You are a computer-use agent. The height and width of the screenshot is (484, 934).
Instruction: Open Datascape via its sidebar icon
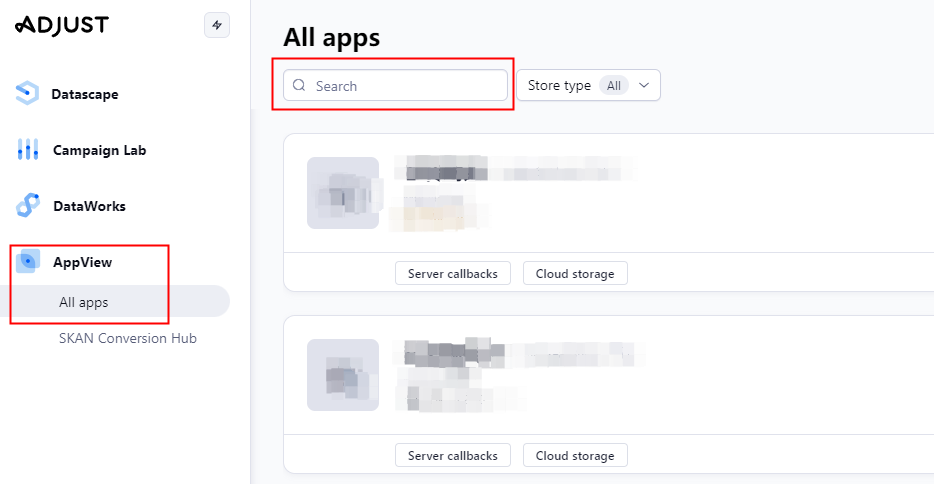27,94
